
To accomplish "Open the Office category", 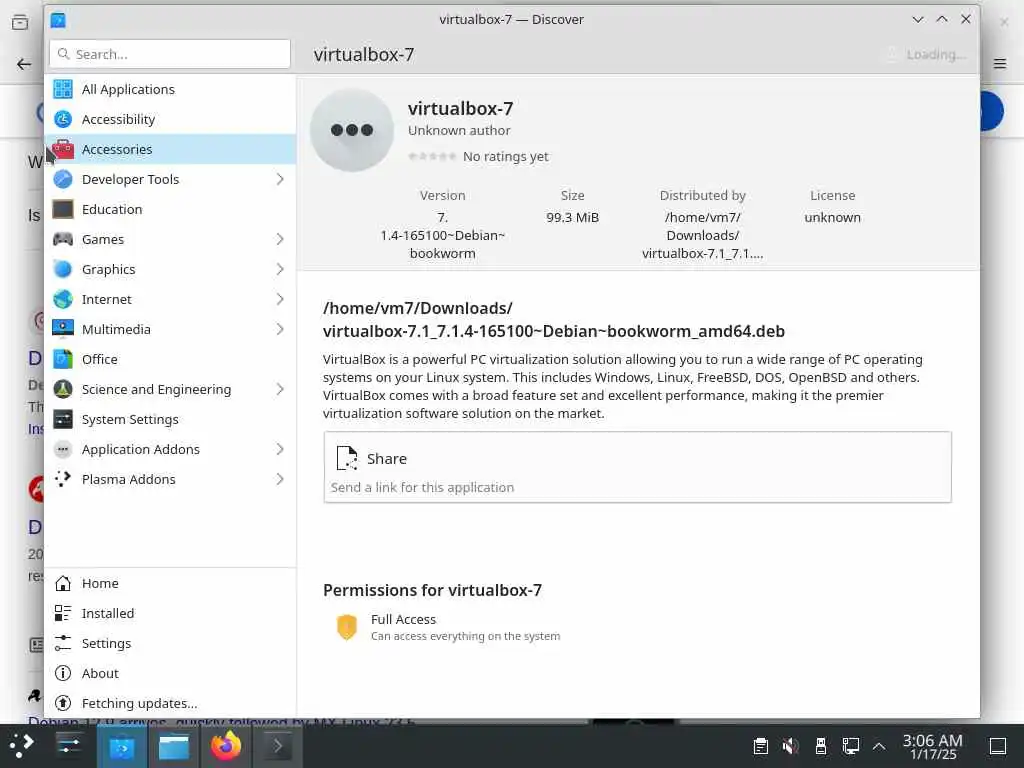I will coord(170,359).
